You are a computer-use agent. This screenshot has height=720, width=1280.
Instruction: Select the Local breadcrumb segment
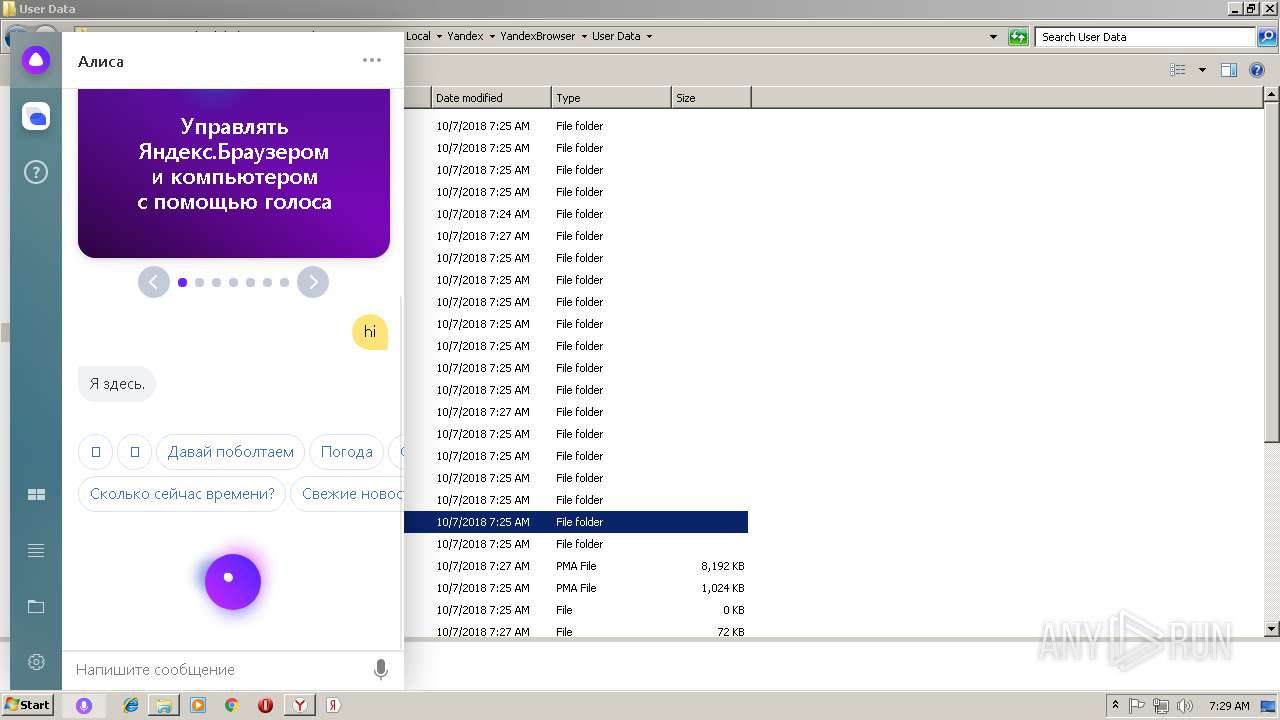point(418,37)
